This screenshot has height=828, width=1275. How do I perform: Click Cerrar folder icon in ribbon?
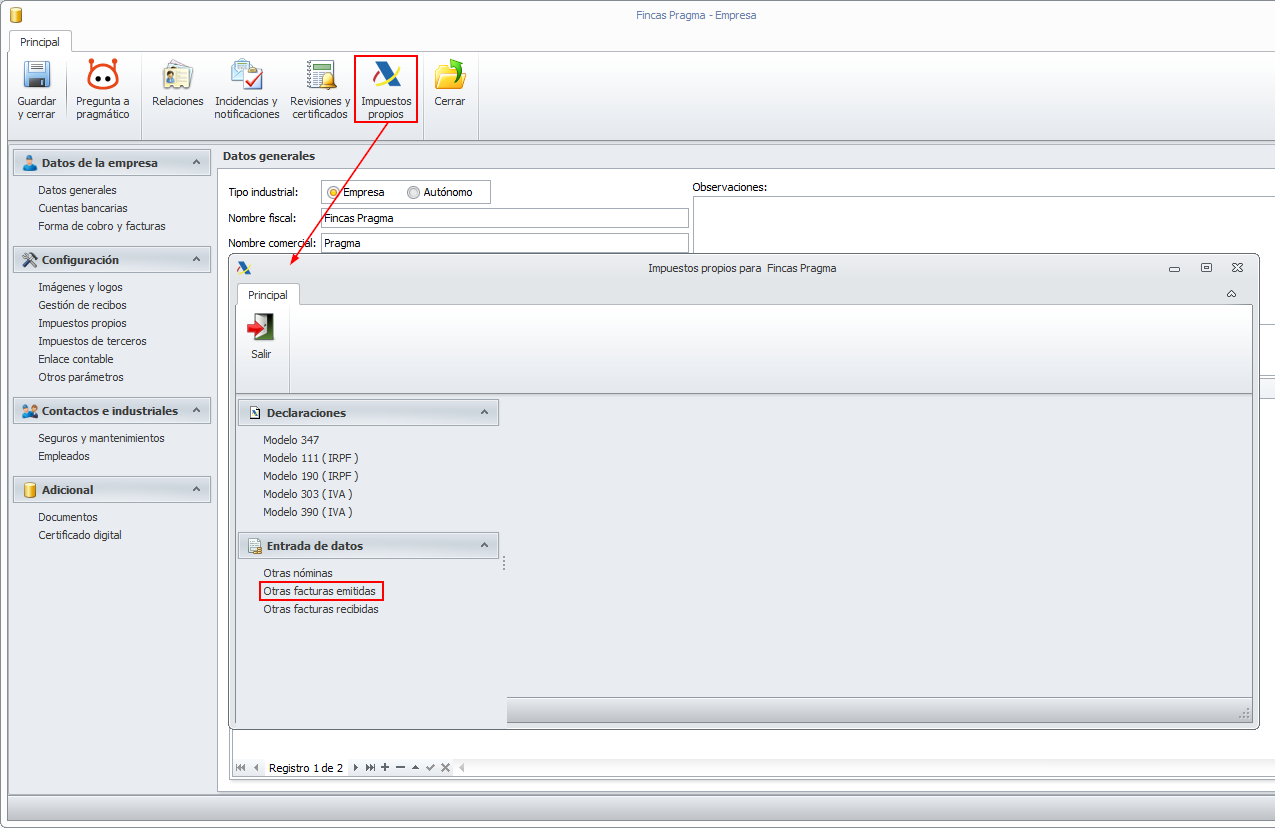pos(450,75)
